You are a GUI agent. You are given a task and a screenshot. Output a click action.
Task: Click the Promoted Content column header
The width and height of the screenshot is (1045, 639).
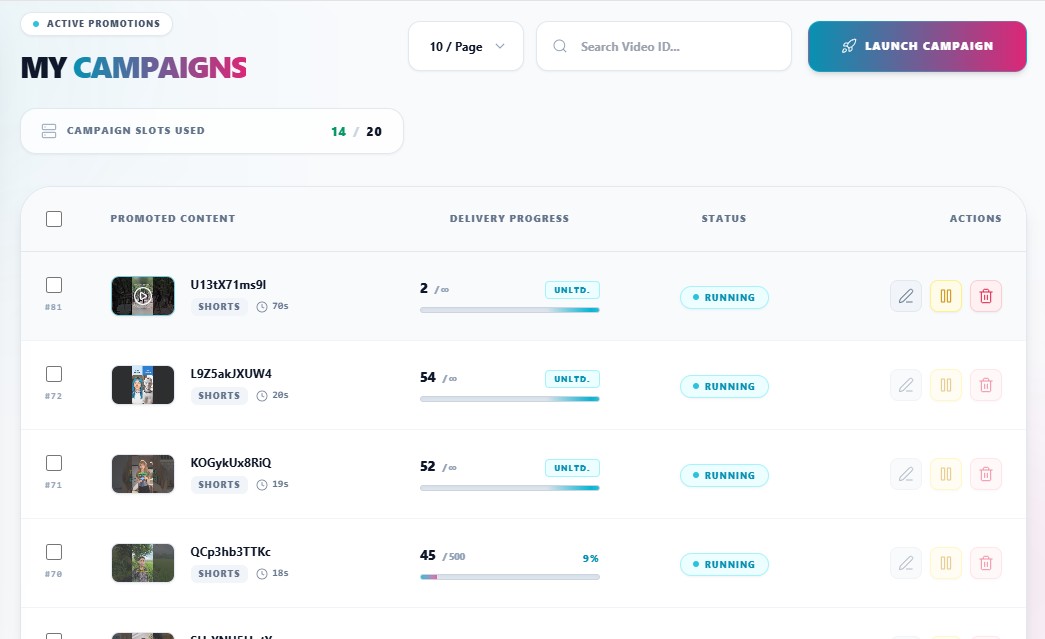pyautogui.click(x=173, y=219)
